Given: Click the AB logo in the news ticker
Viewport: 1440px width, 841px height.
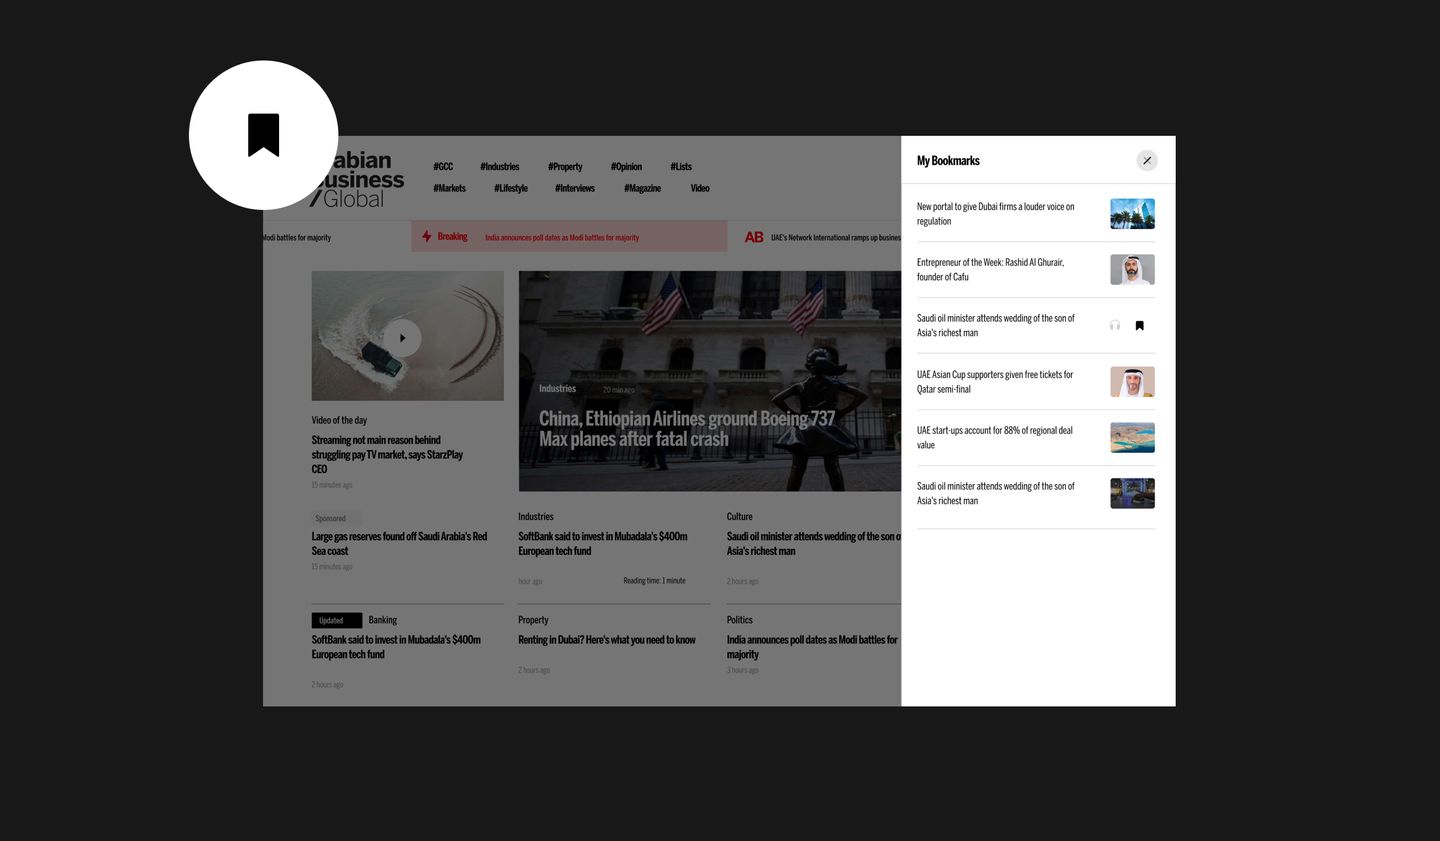Looking at the screenshot, I should [x=752, y=237].
